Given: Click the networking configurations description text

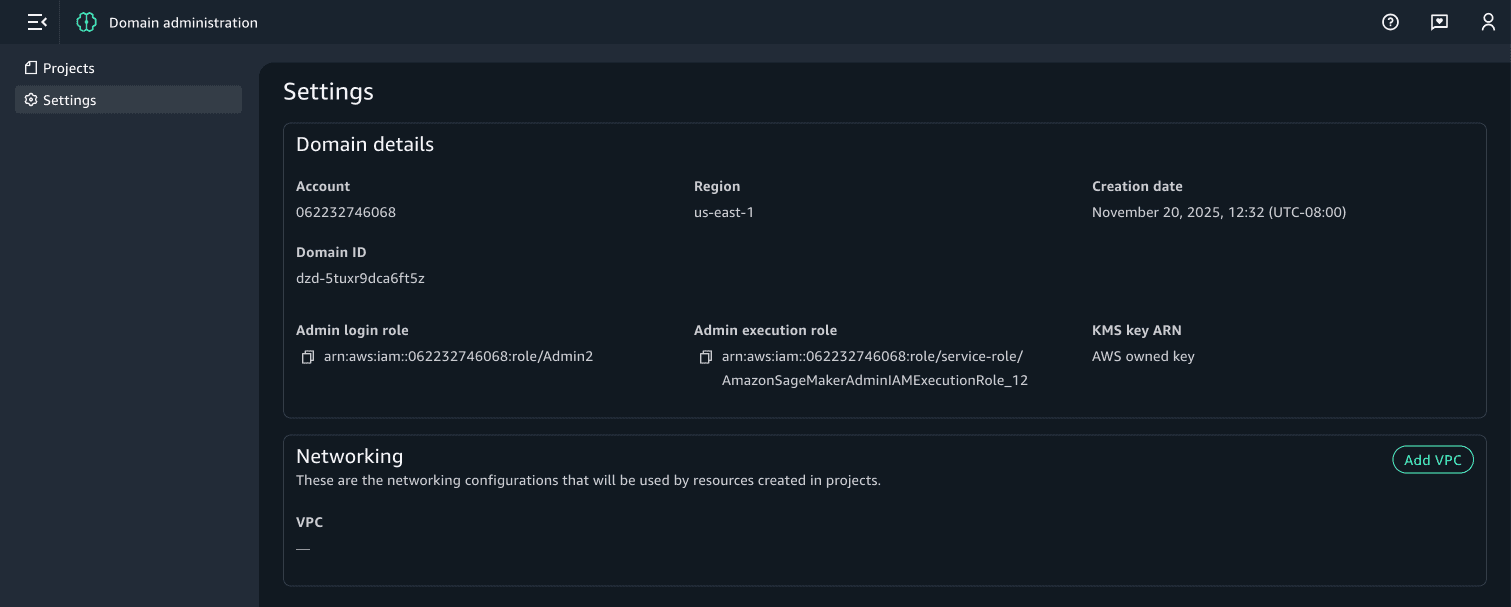Looking at the screenshot, I should click(588, 480).
